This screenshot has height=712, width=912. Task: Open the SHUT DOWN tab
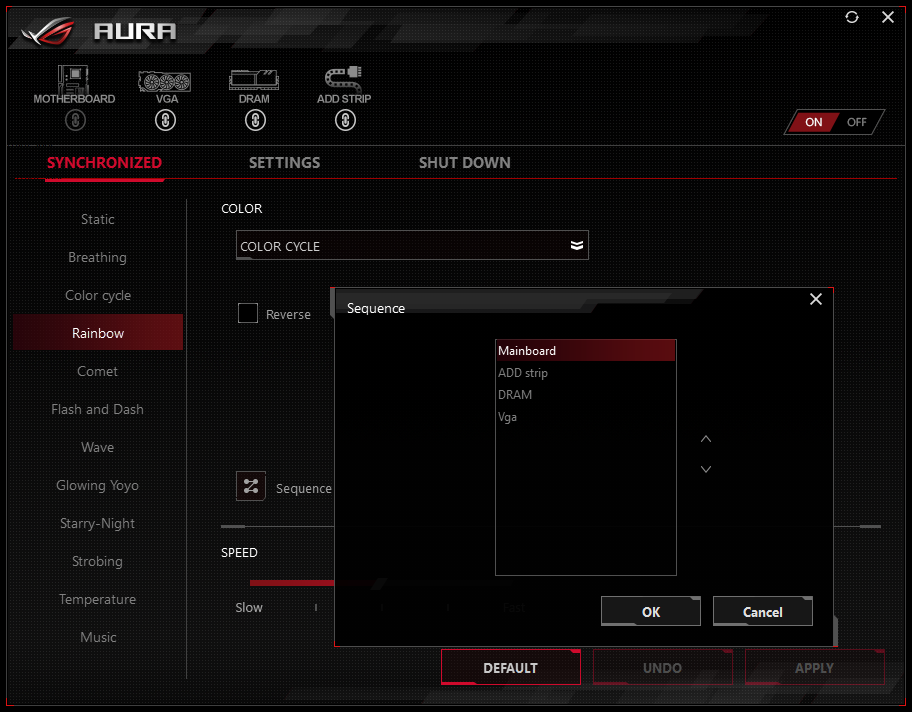pos(465,163)
